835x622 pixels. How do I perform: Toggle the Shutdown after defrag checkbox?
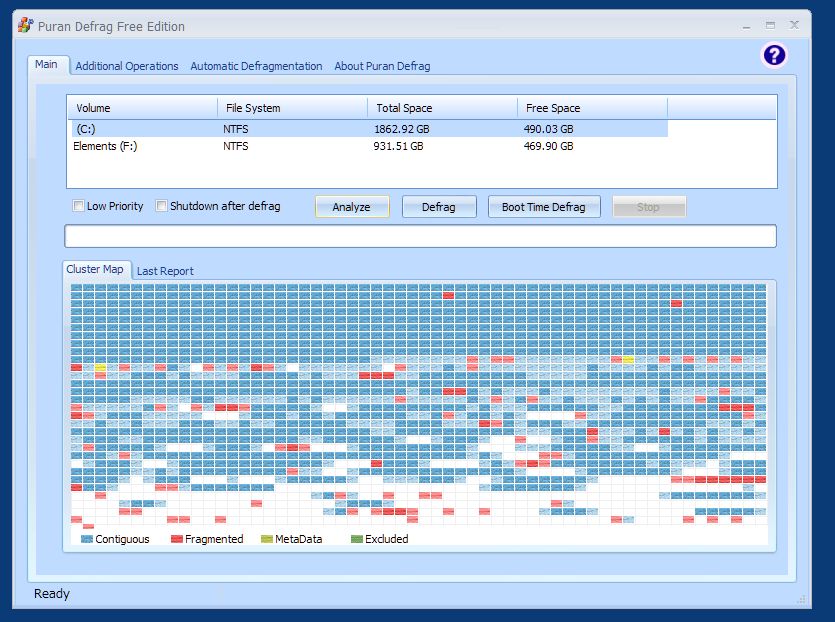(x=161, y=206)
